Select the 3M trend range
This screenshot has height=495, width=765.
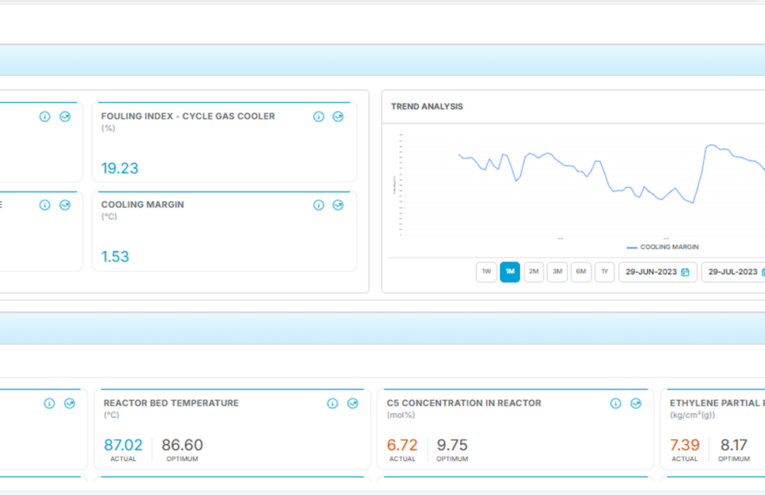tap(557, 272)
